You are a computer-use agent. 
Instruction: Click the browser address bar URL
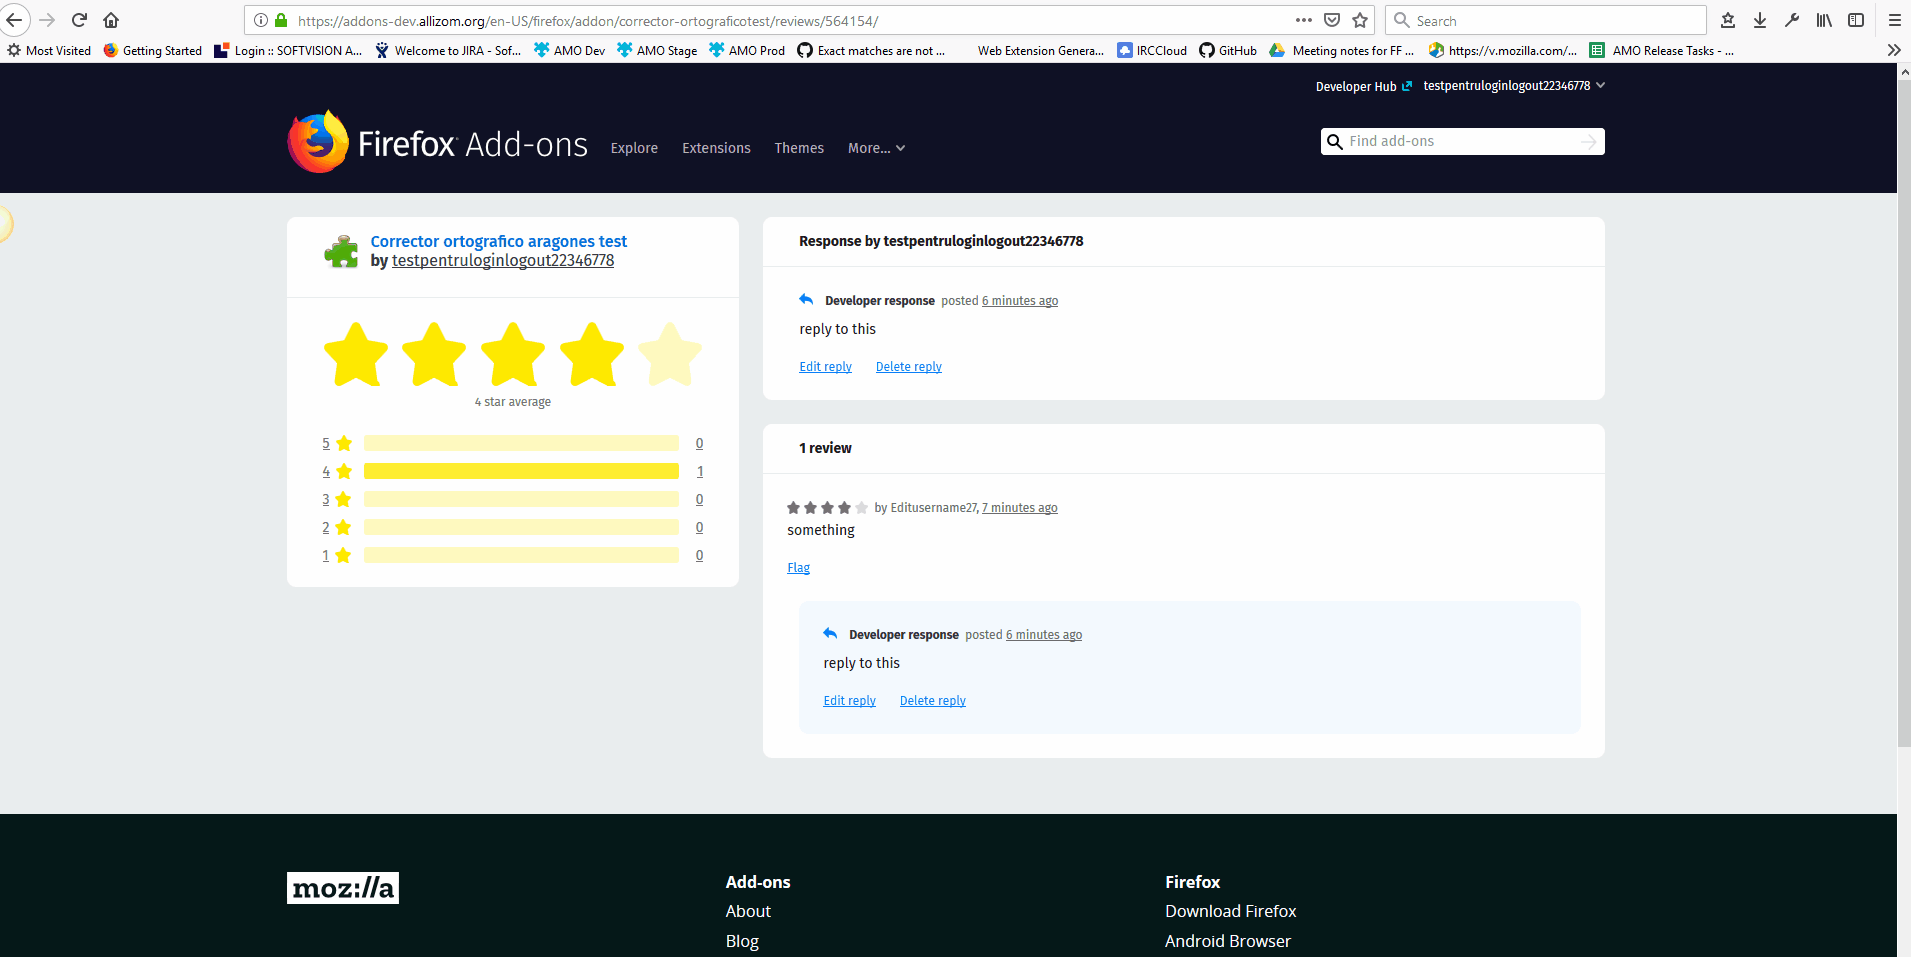pos(587,20)
